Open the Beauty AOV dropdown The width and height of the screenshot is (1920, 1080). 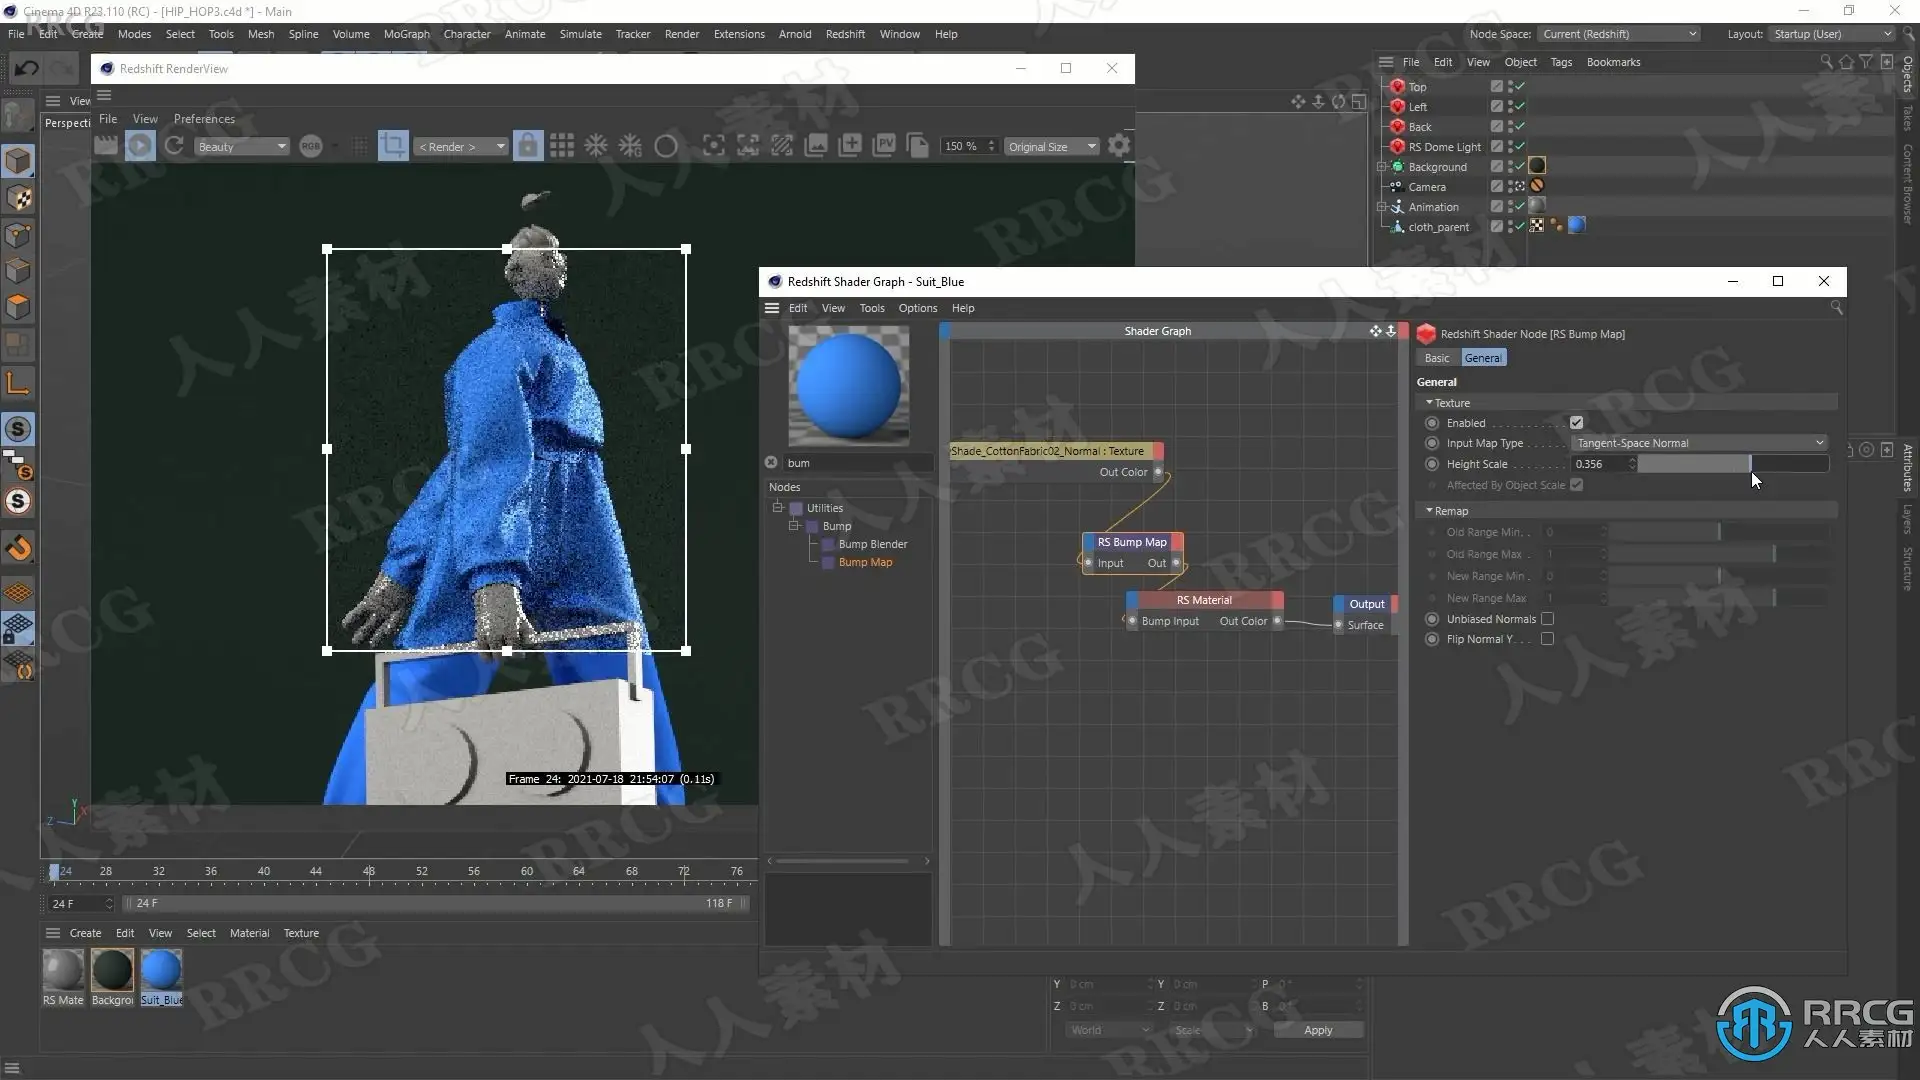(241, 146)
